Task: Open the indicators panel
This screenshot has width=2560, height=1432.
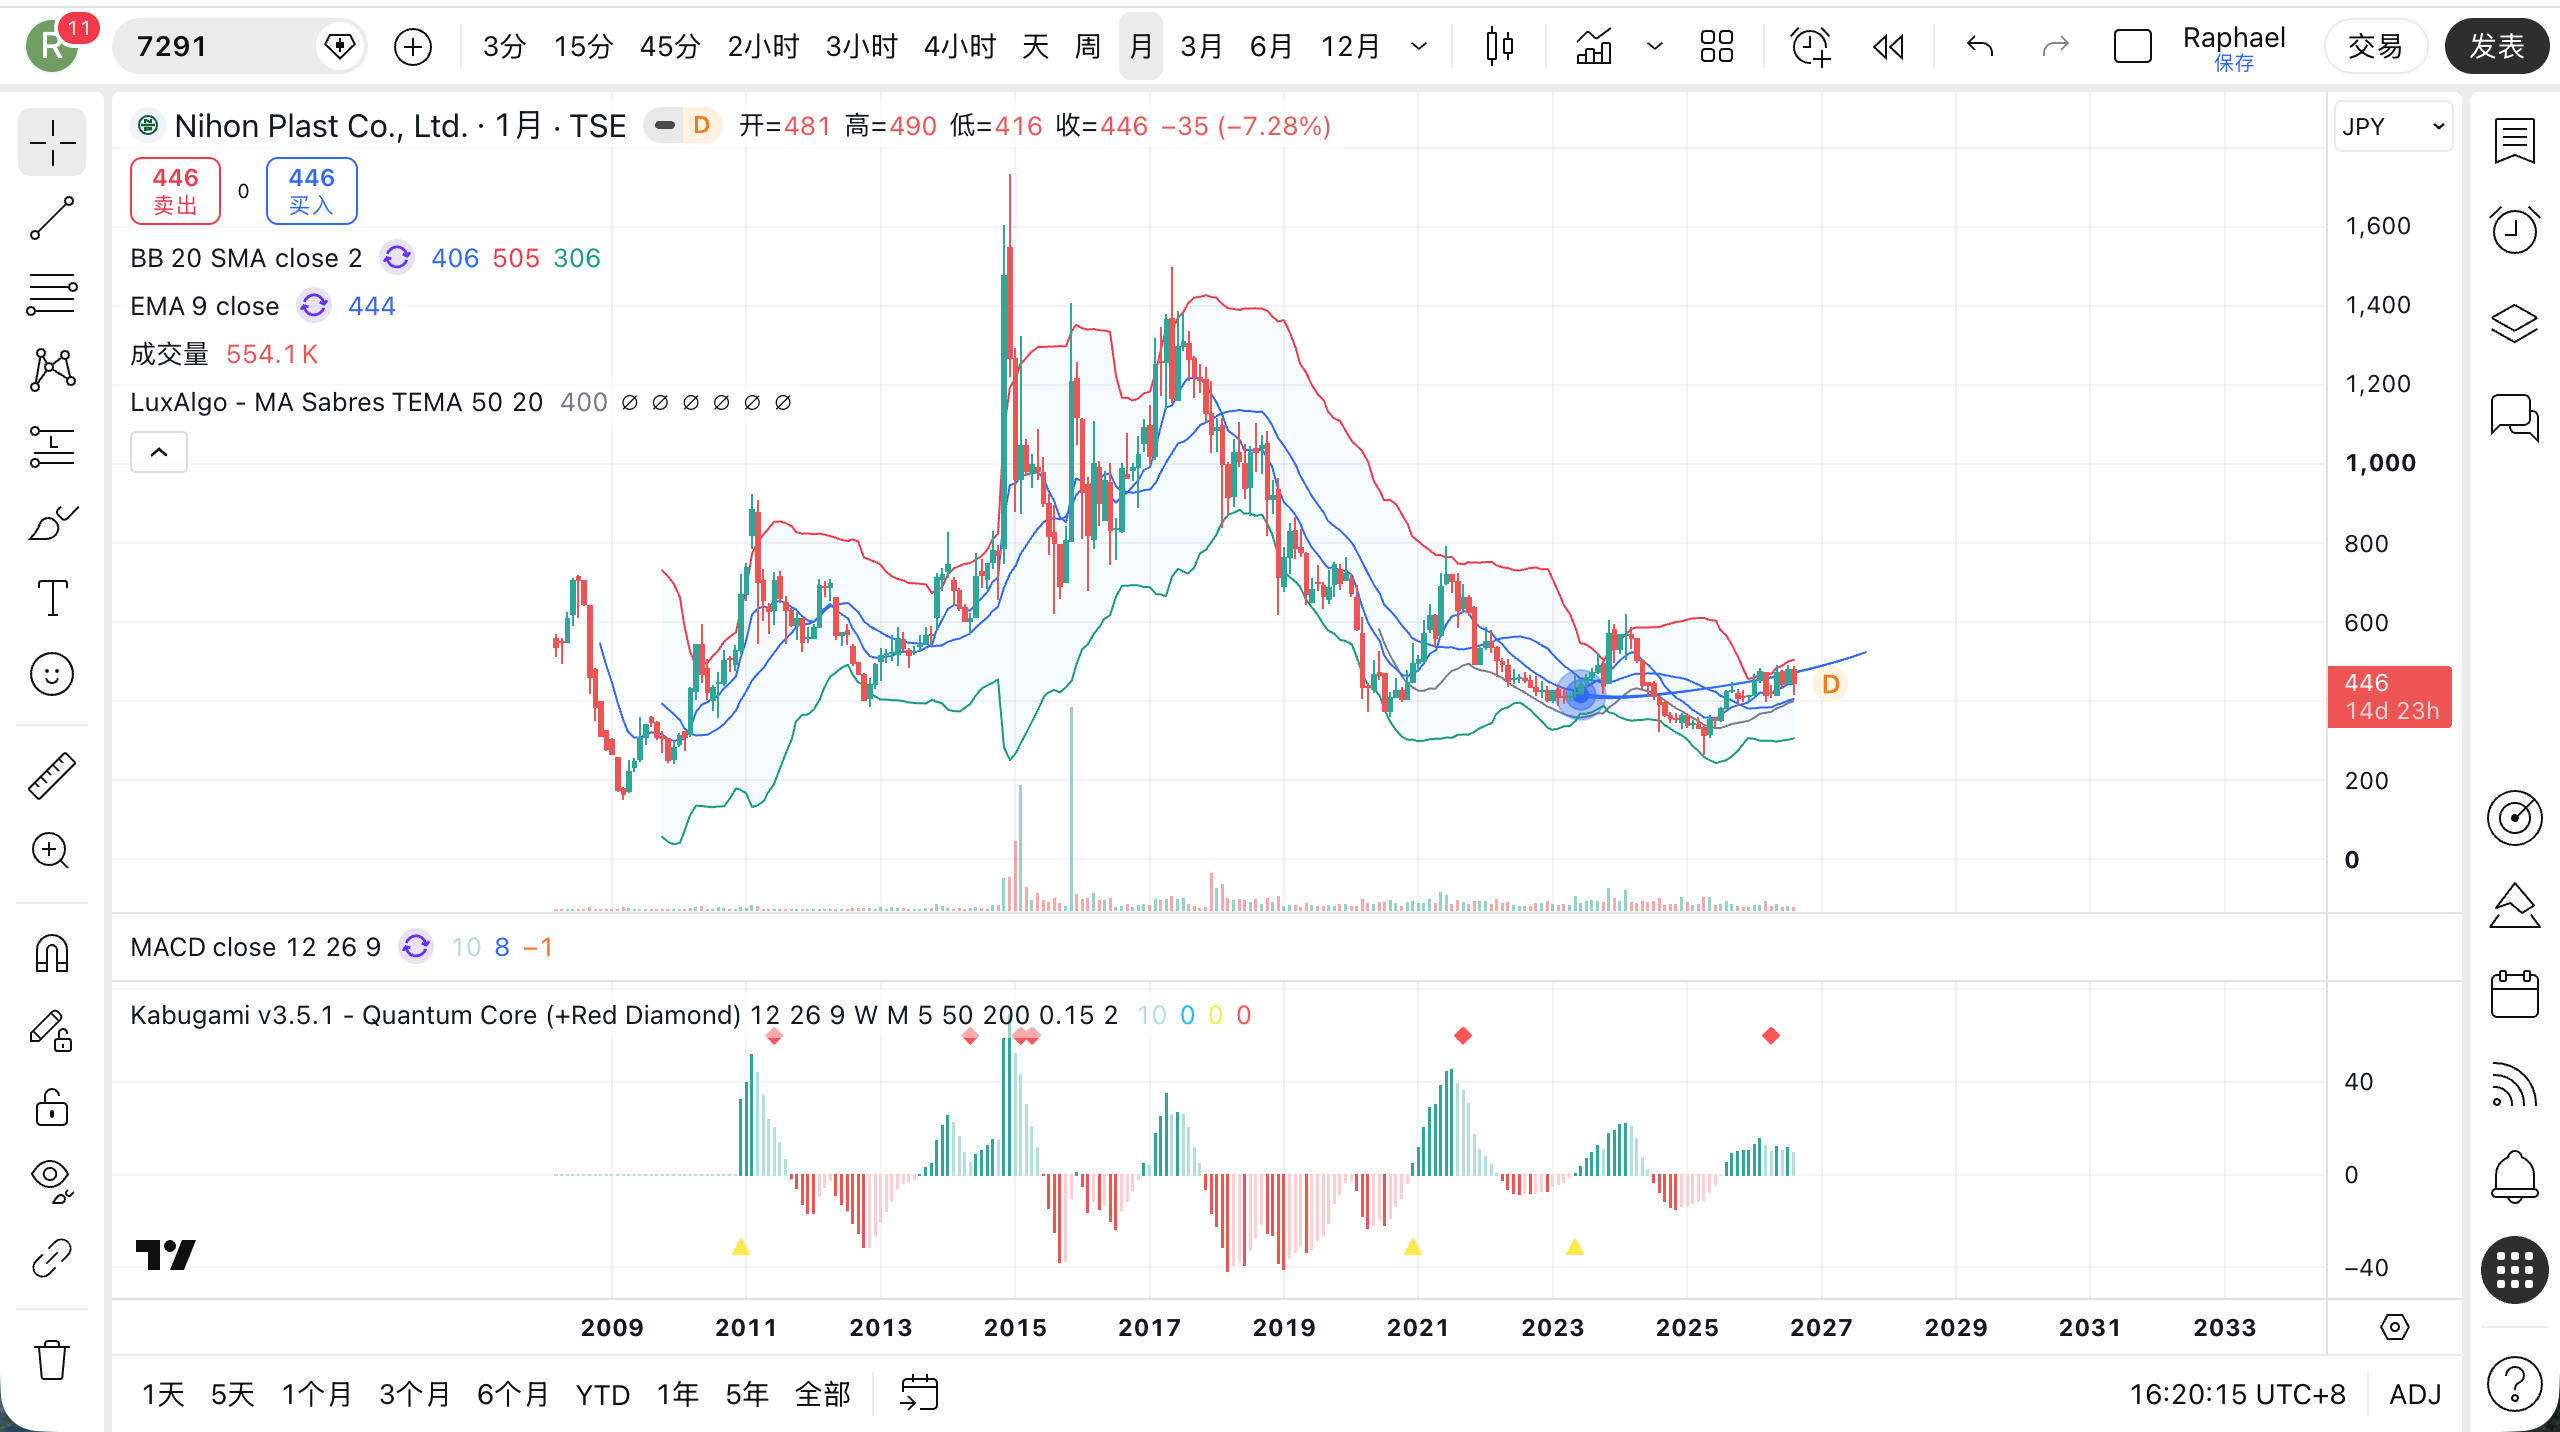Action: (1595, 46)
